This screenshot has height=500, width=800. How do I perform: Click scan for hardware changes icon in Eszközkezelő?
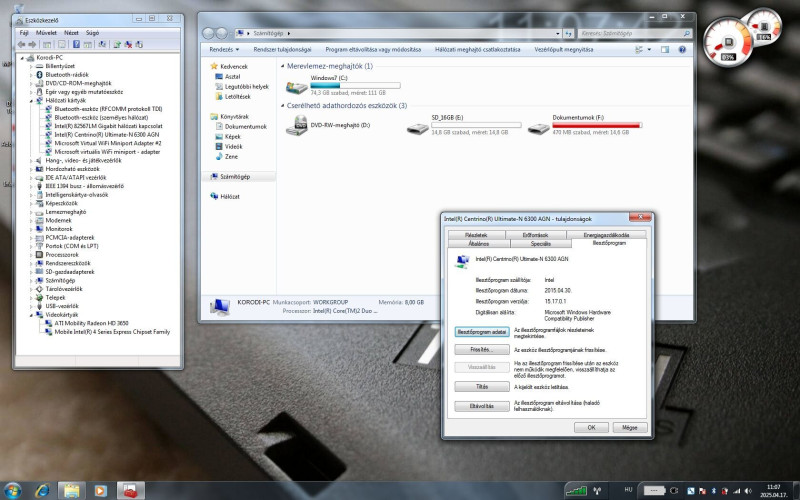(x=102, y=44)
